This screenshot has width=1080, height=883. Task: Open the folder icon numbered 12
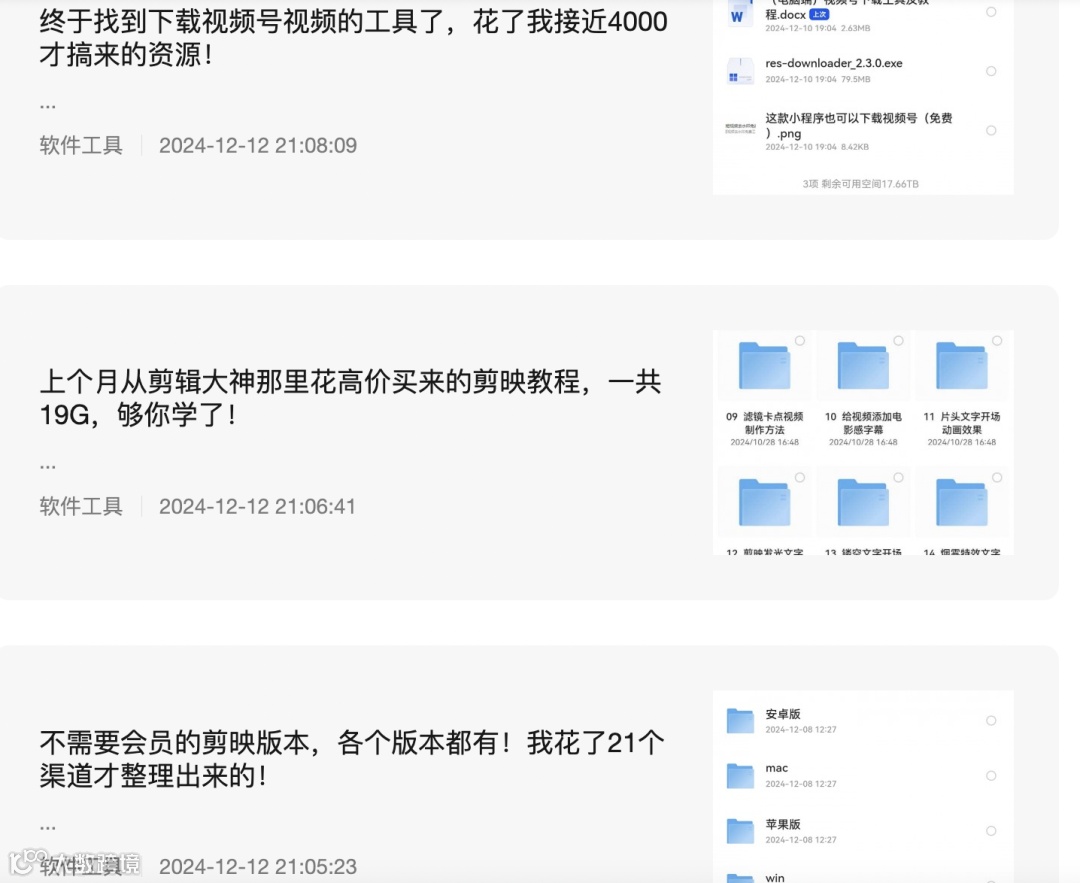pyautogui.click(x=765, y=502)
